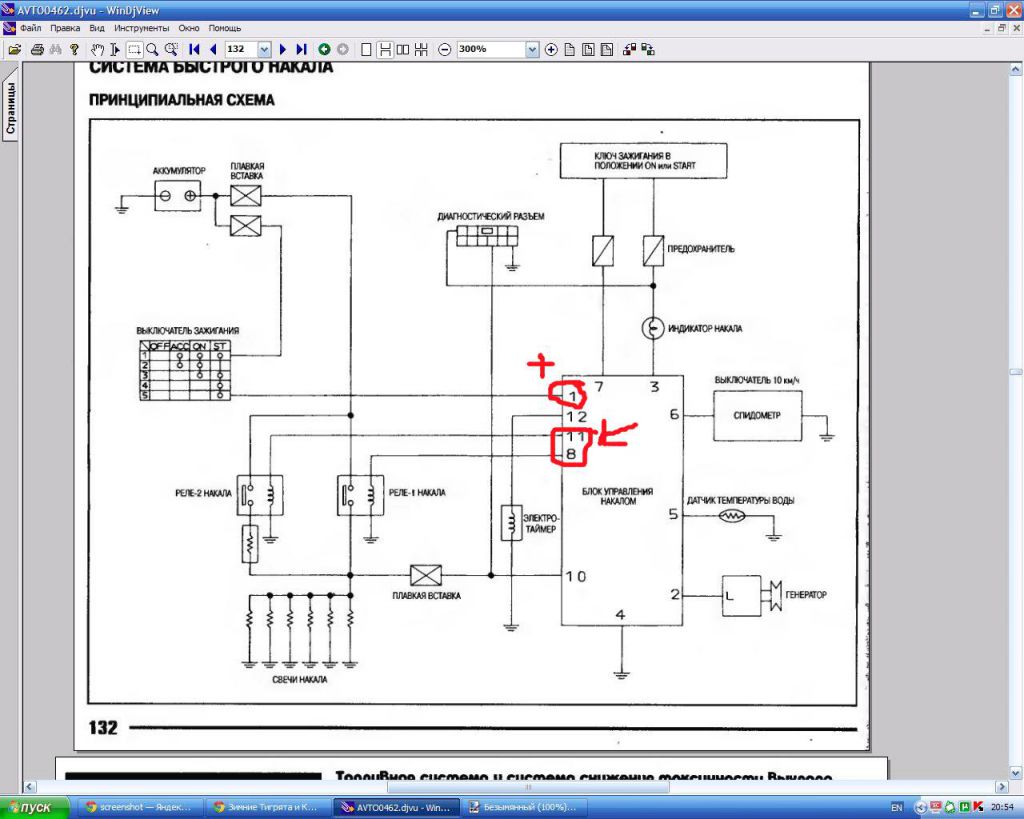Select the magnifier Zoom tool
The height and width of the screenshot is (819, 1024).
(152, 49)
